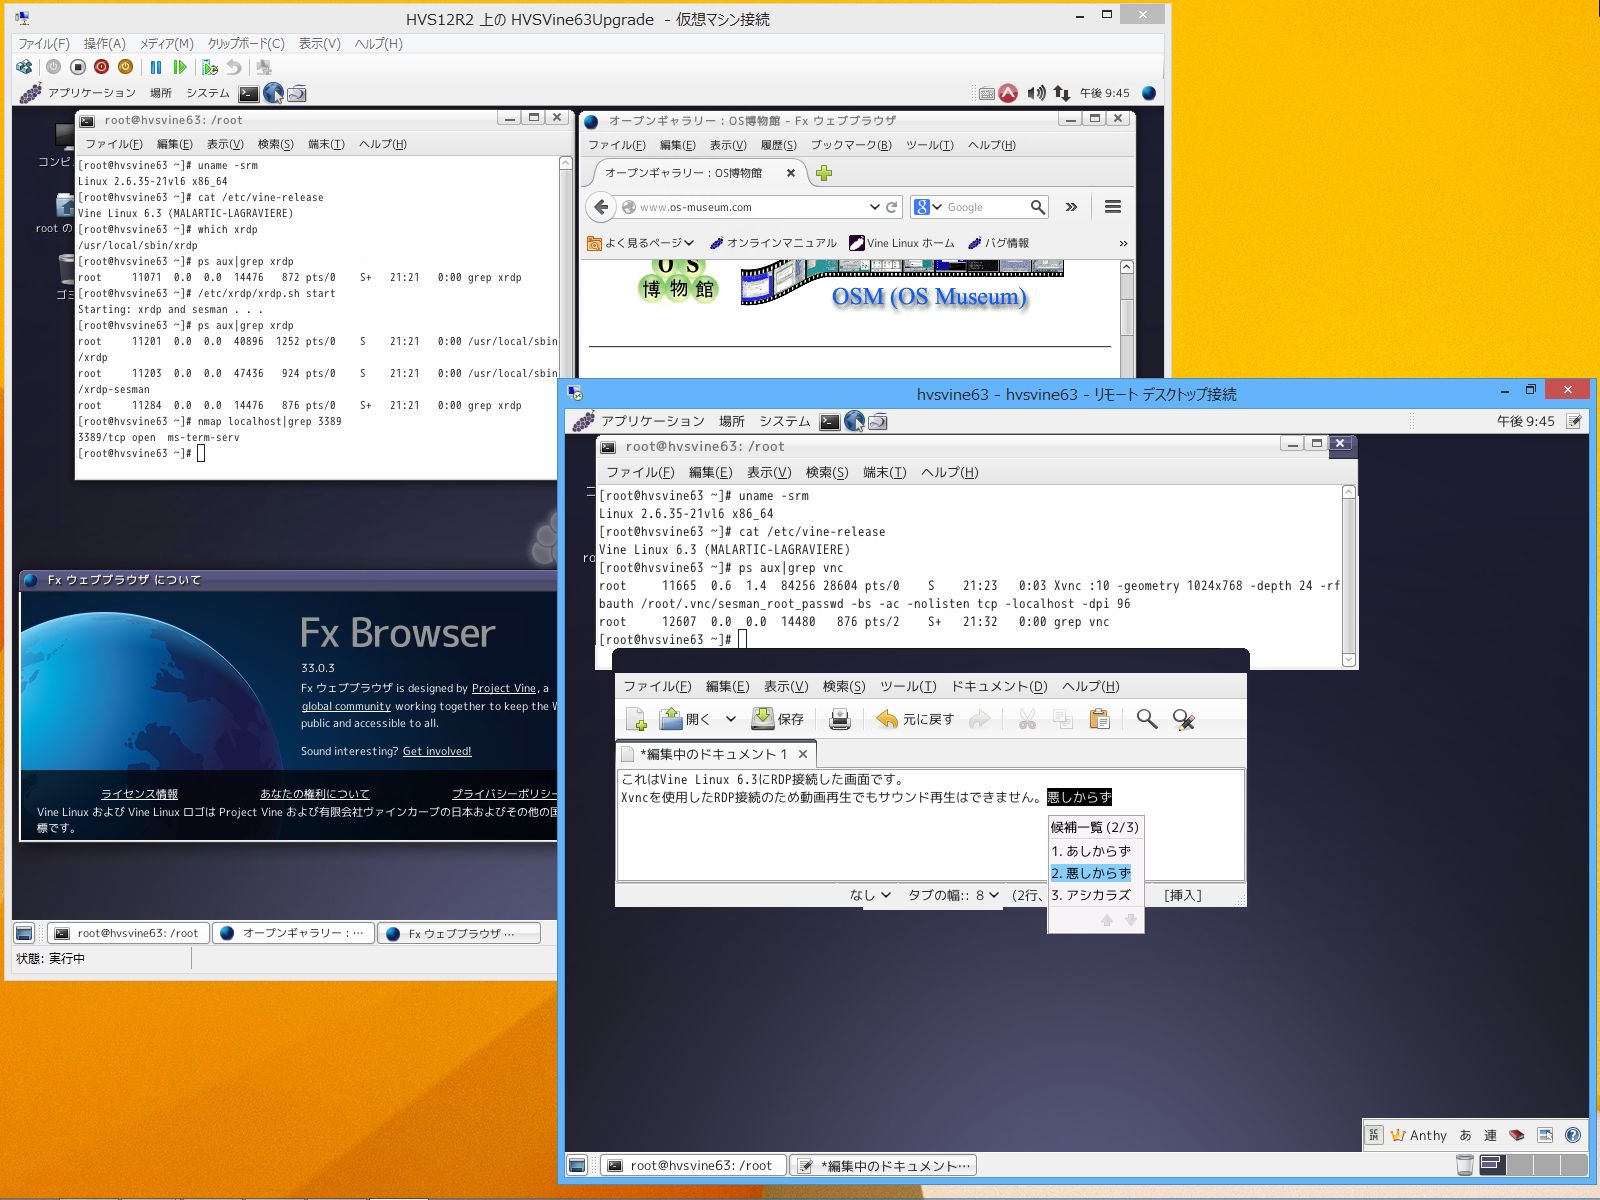
Task: Click the red dictionary book icon in SCIM bar
Action: [x=1517, y=1135]
